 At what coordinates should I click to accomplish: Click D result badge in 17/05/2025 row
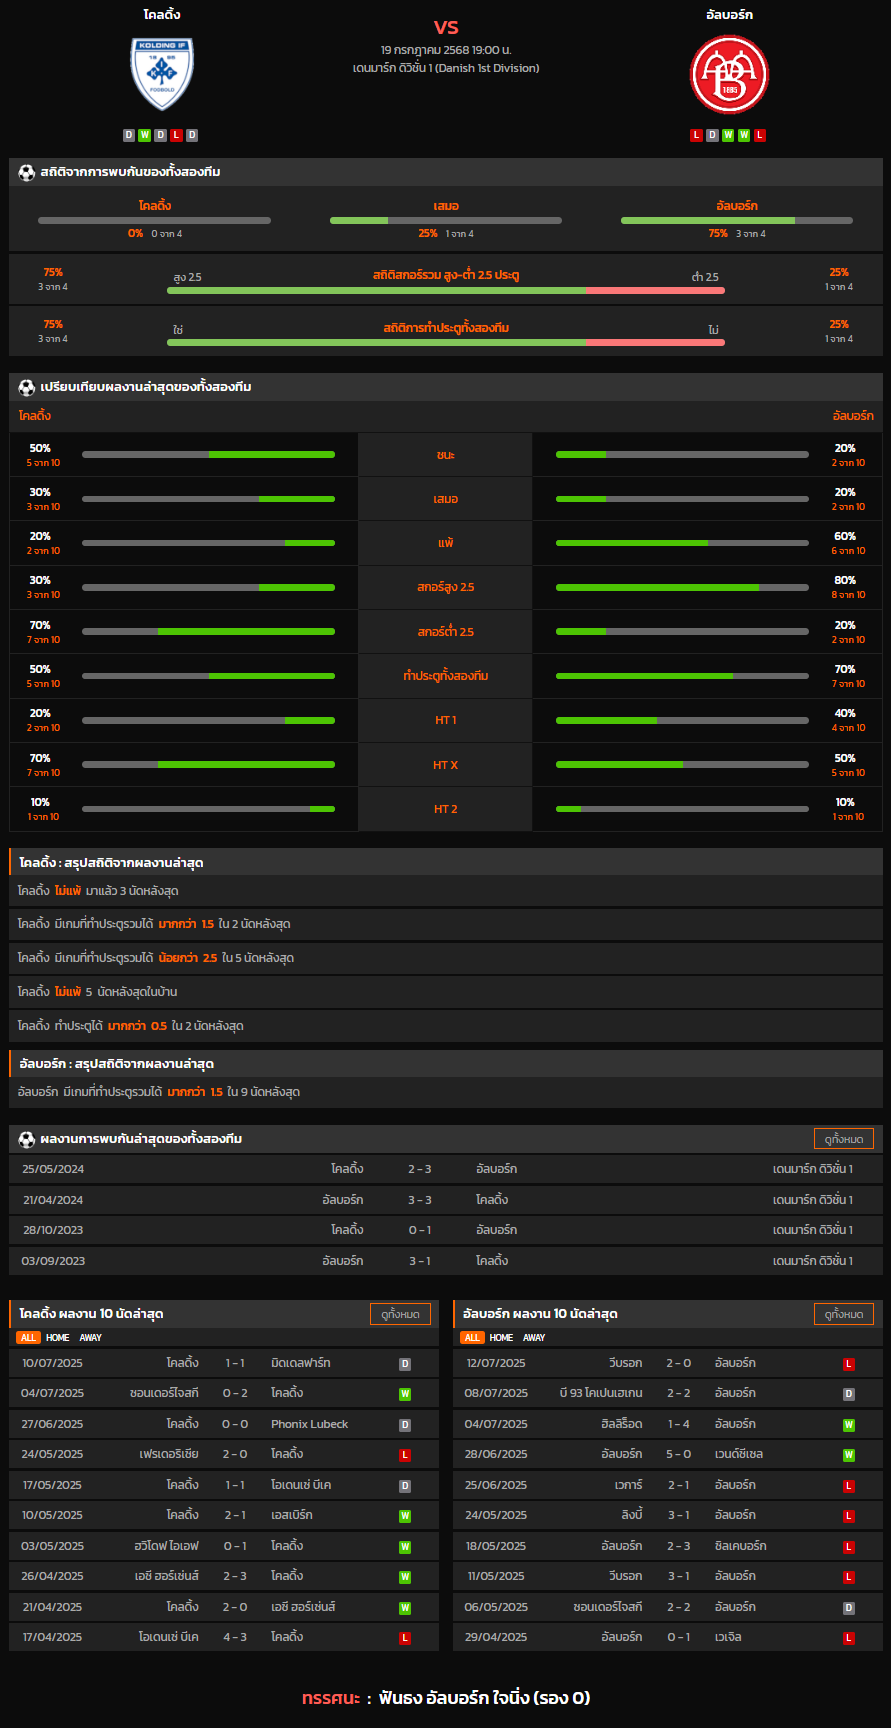(x=405, y=1486)
